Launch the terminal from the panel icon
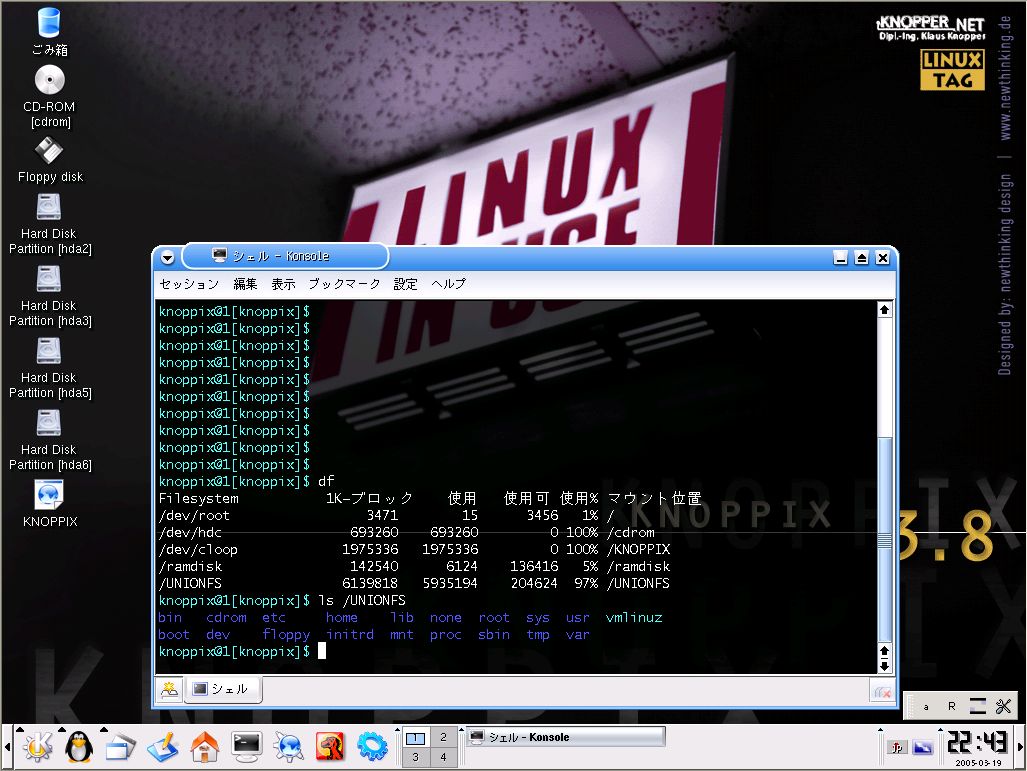The image size is (1027, 771). (x=246, y=747)
